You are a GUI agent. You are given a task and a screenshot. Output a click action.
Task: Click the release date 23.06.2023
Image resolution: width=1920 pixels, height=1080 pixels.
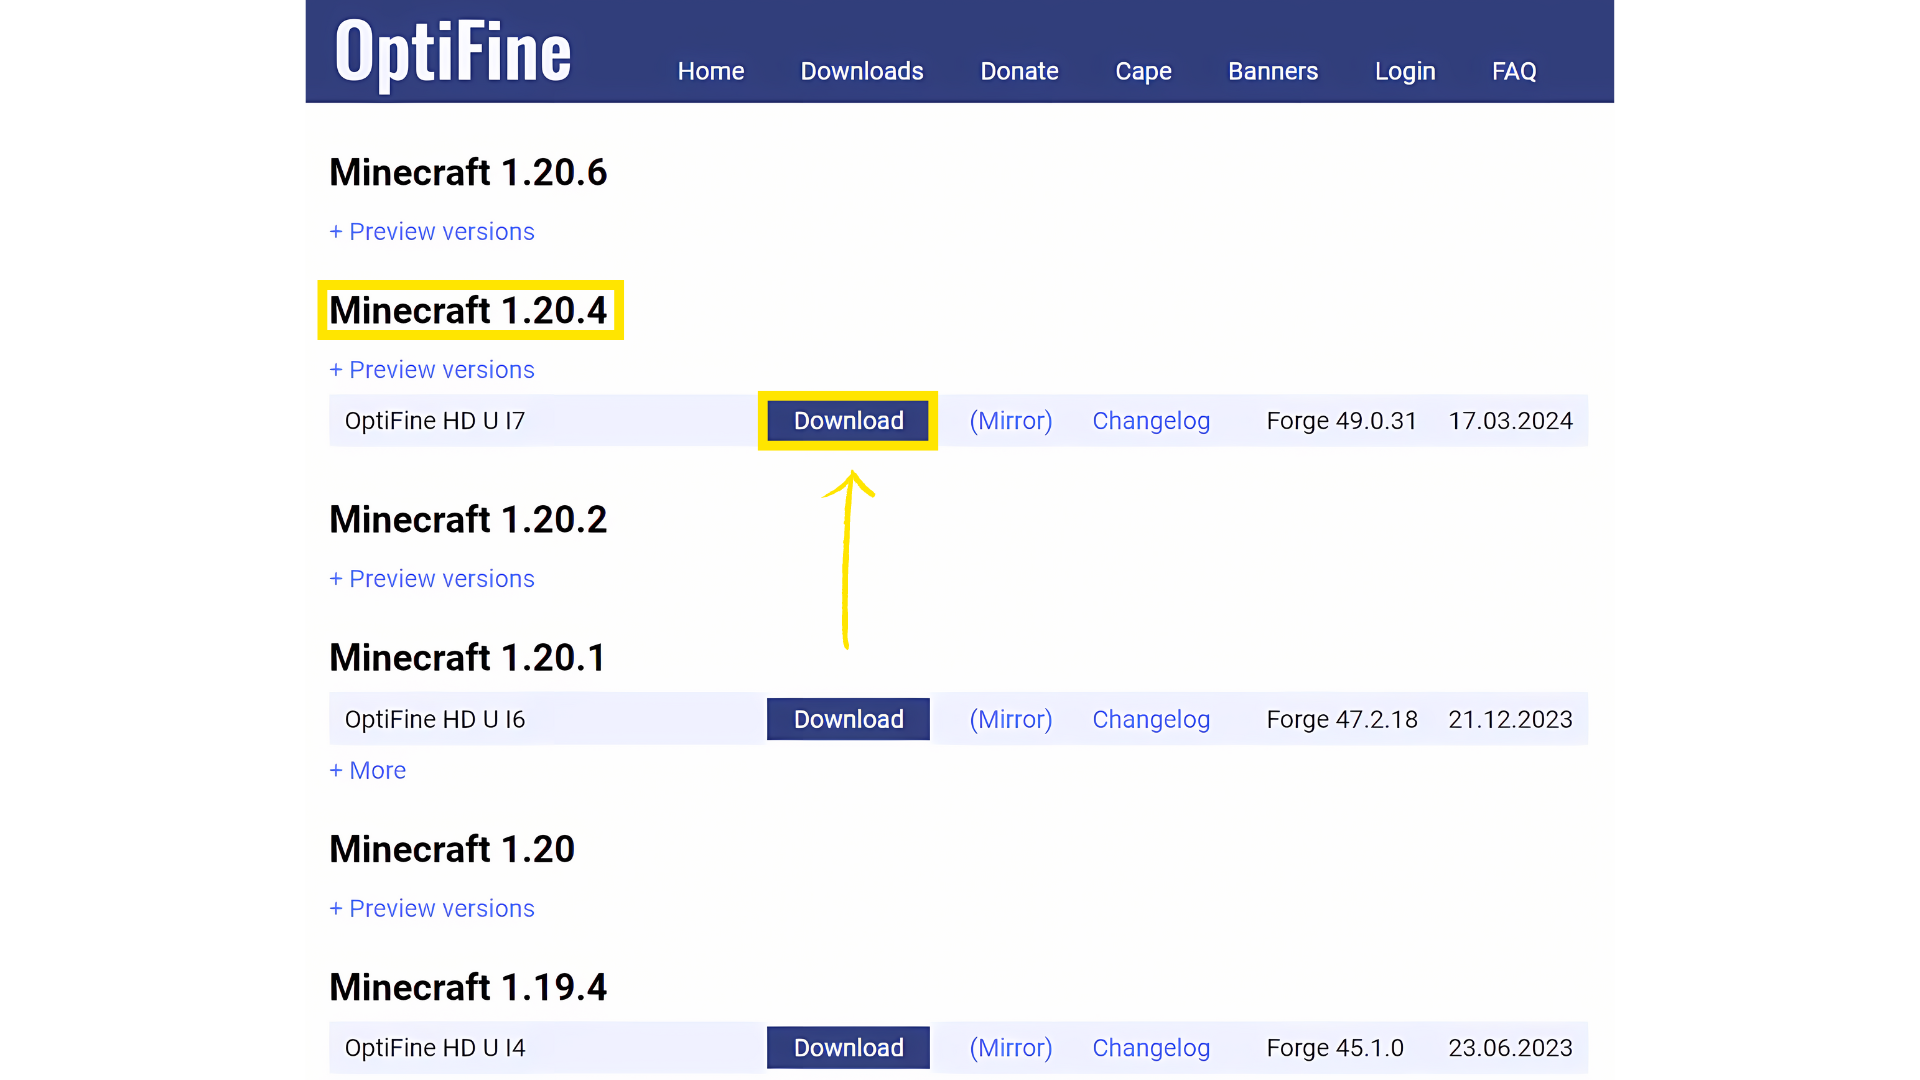coord(1510,1047)
